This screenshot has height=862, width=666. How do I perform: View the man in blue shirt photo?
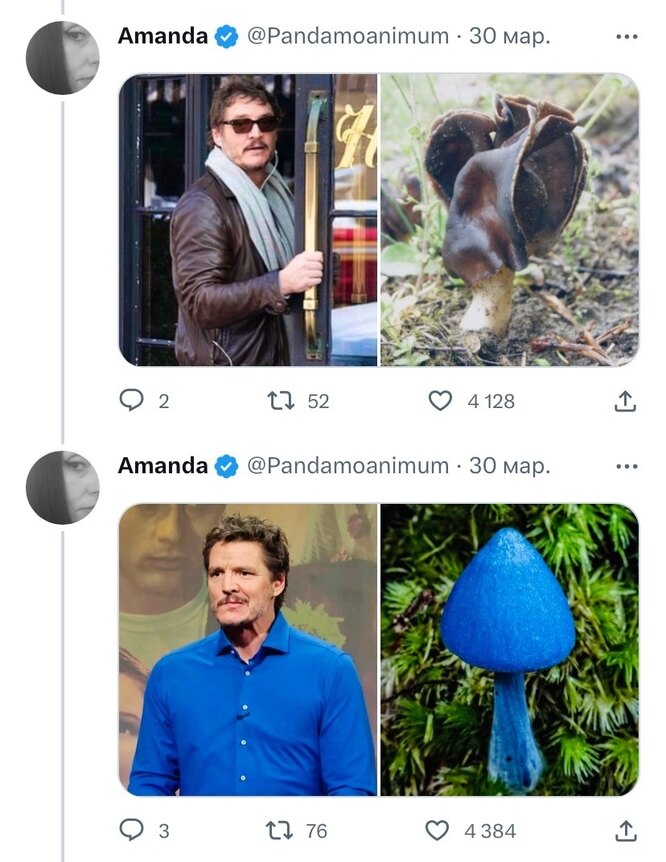pyautogui.click(x=249, y=649)
